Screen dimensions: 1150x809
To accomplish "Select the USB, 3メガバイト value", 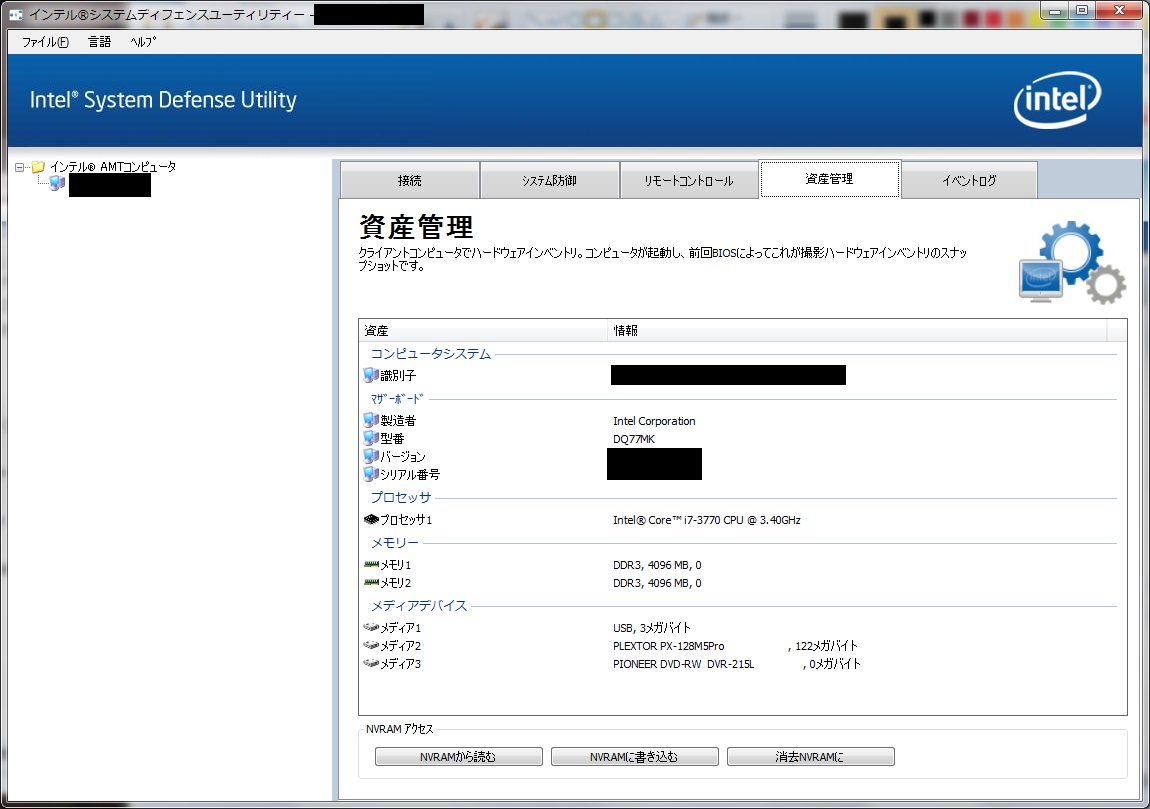I will [652, 628].
